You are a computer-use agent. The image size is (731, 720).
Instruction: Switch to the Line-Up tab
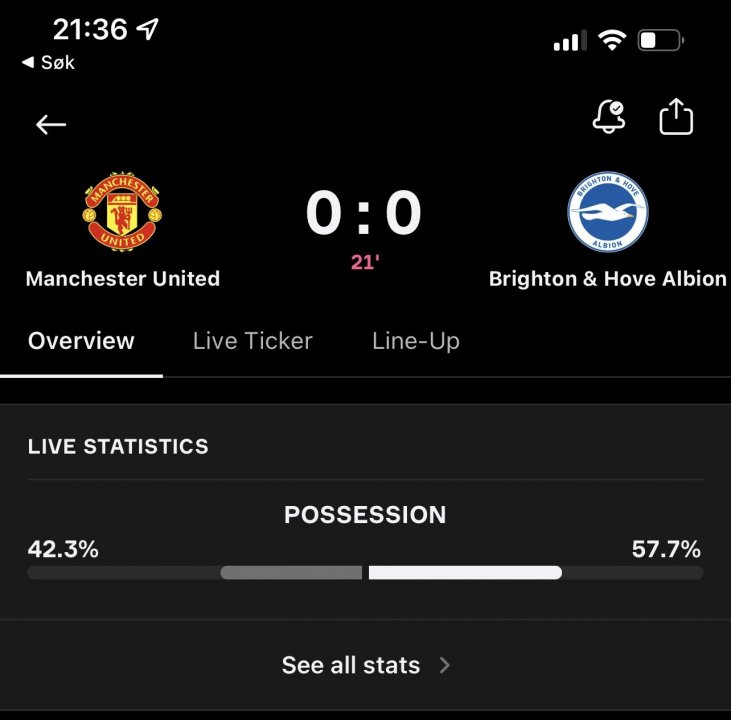(x=415, y=341)
